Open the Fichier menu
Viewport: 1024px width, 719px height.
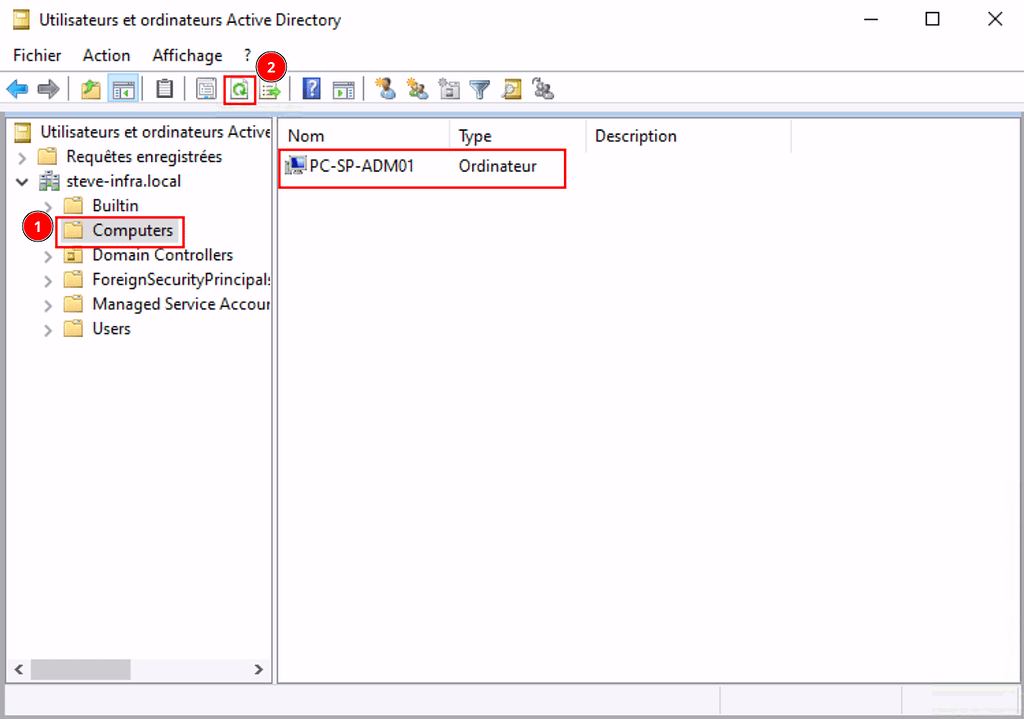[x=37, y=56]
